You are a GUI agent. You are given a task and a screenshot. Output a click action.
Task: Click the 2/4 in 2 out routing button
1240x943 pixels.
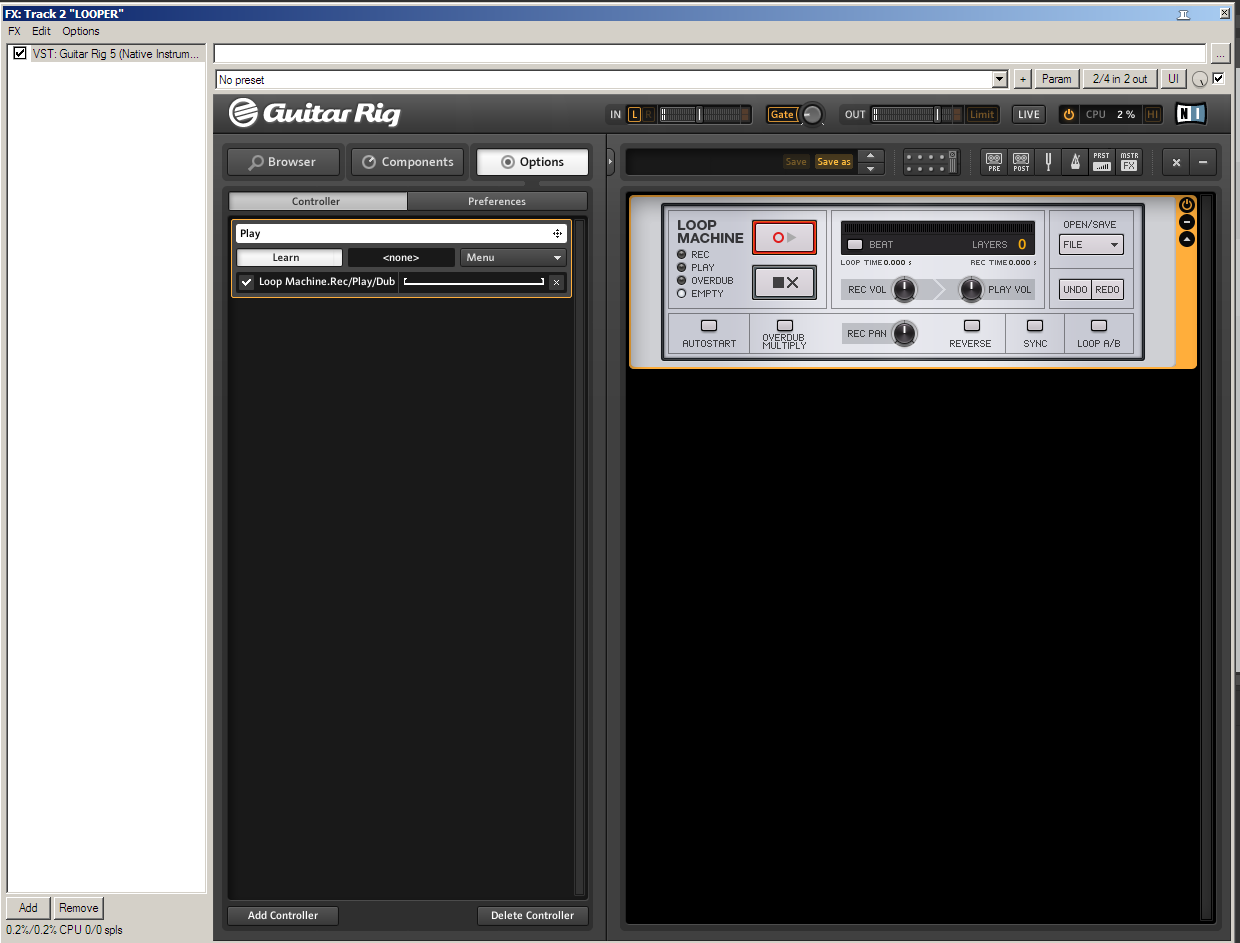click(1120, 79)
